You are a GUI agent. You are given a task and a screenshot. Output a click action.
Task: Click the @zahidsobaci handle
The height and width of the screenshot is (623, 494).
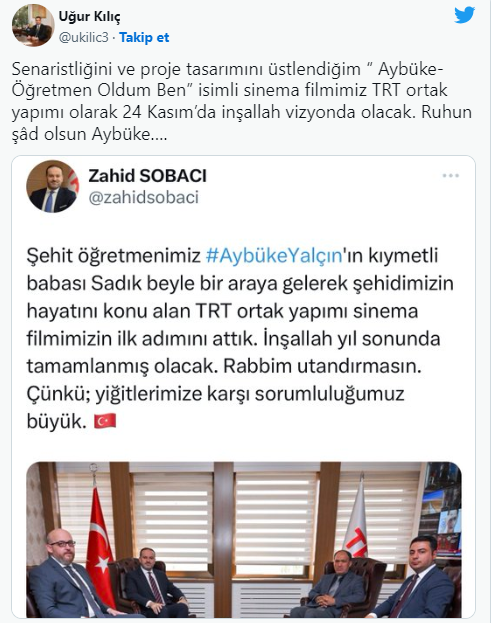(143, 197)
